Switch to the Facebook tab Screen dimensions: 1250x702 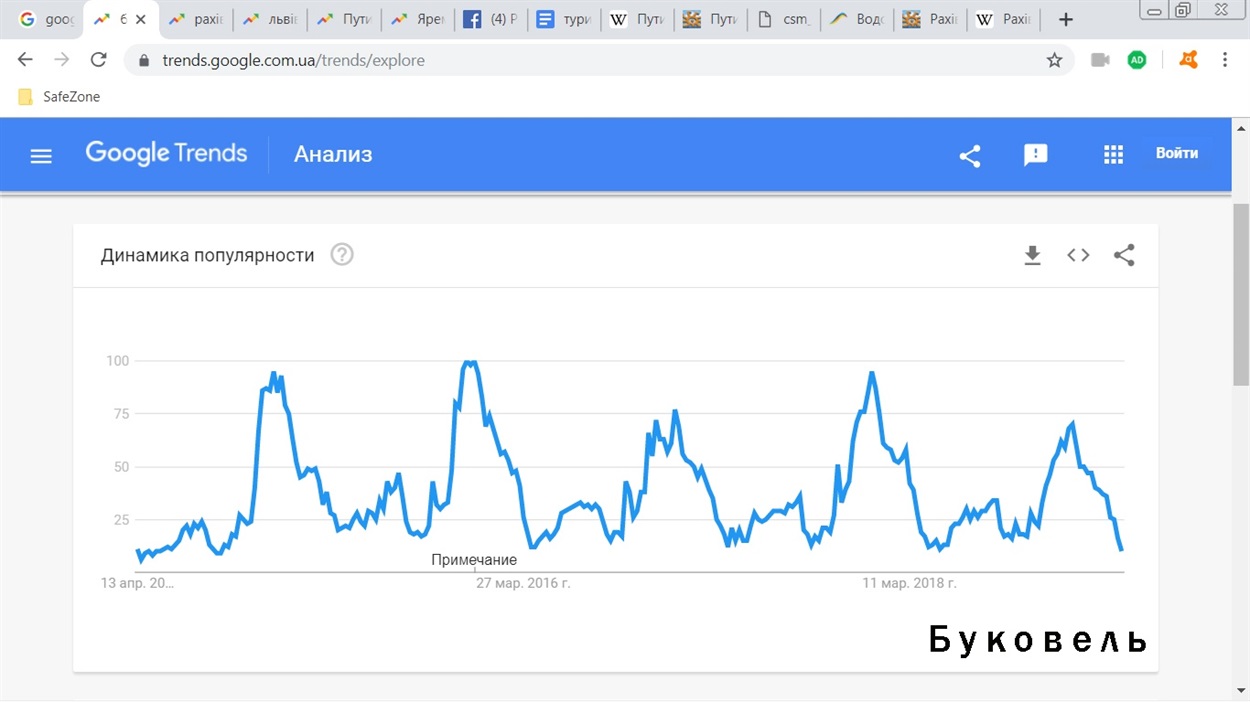tap(490, 19)
